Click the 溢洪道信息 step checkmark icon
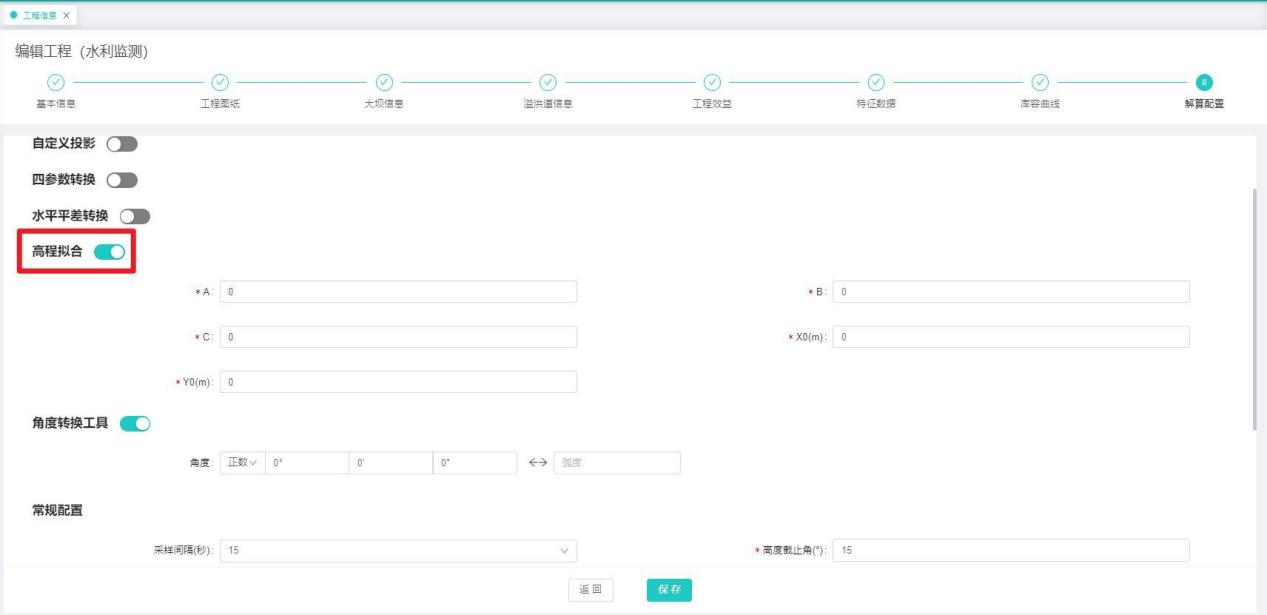This screenshot has width=1267, height=615. coord(548,82)
